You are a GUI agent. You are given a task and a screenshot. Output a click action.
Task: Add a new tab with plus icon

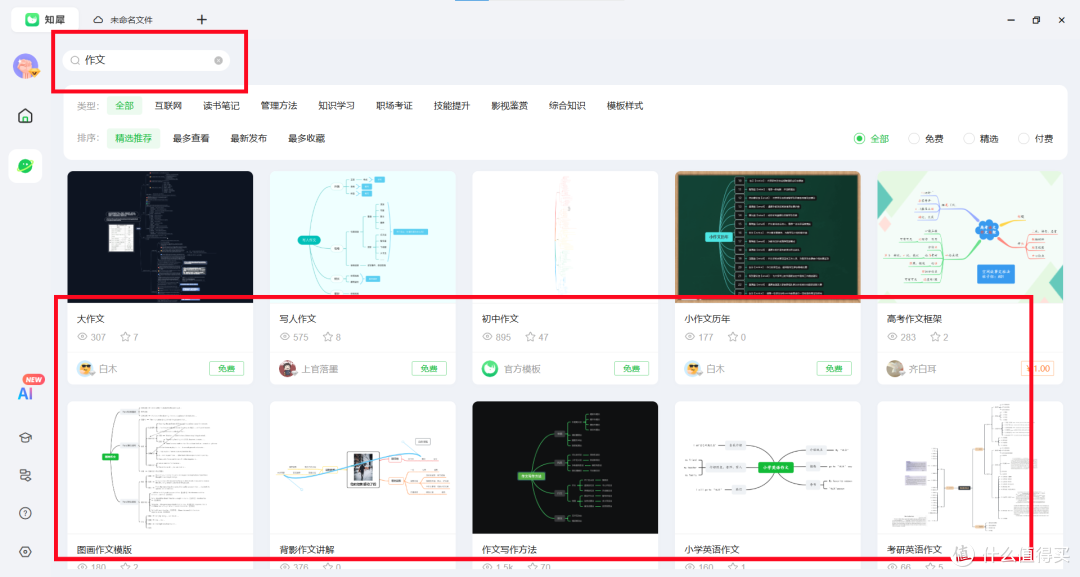pyautogui.click(x=202, y=19)
